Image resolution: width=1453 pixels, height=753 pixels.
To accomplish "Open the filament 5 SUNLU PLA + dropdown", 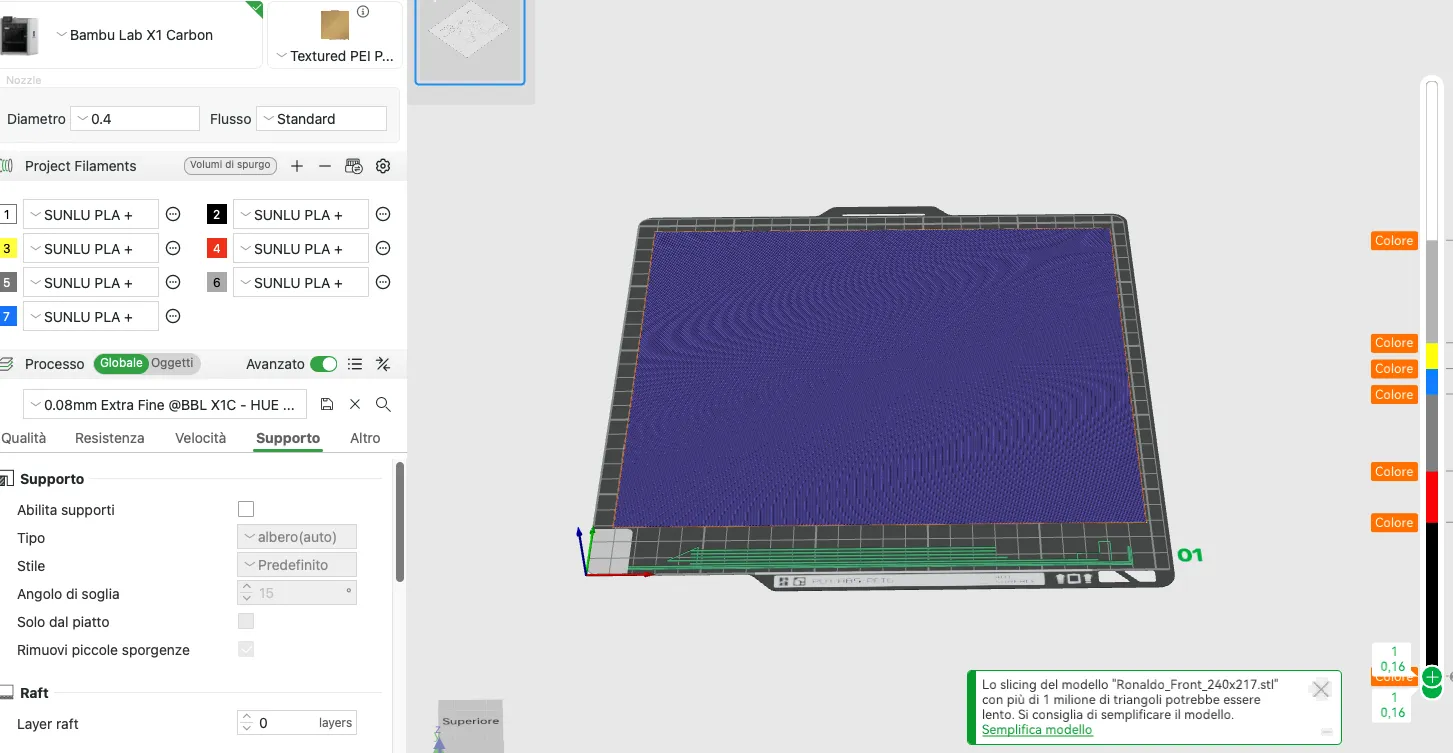I will (91, 283).
